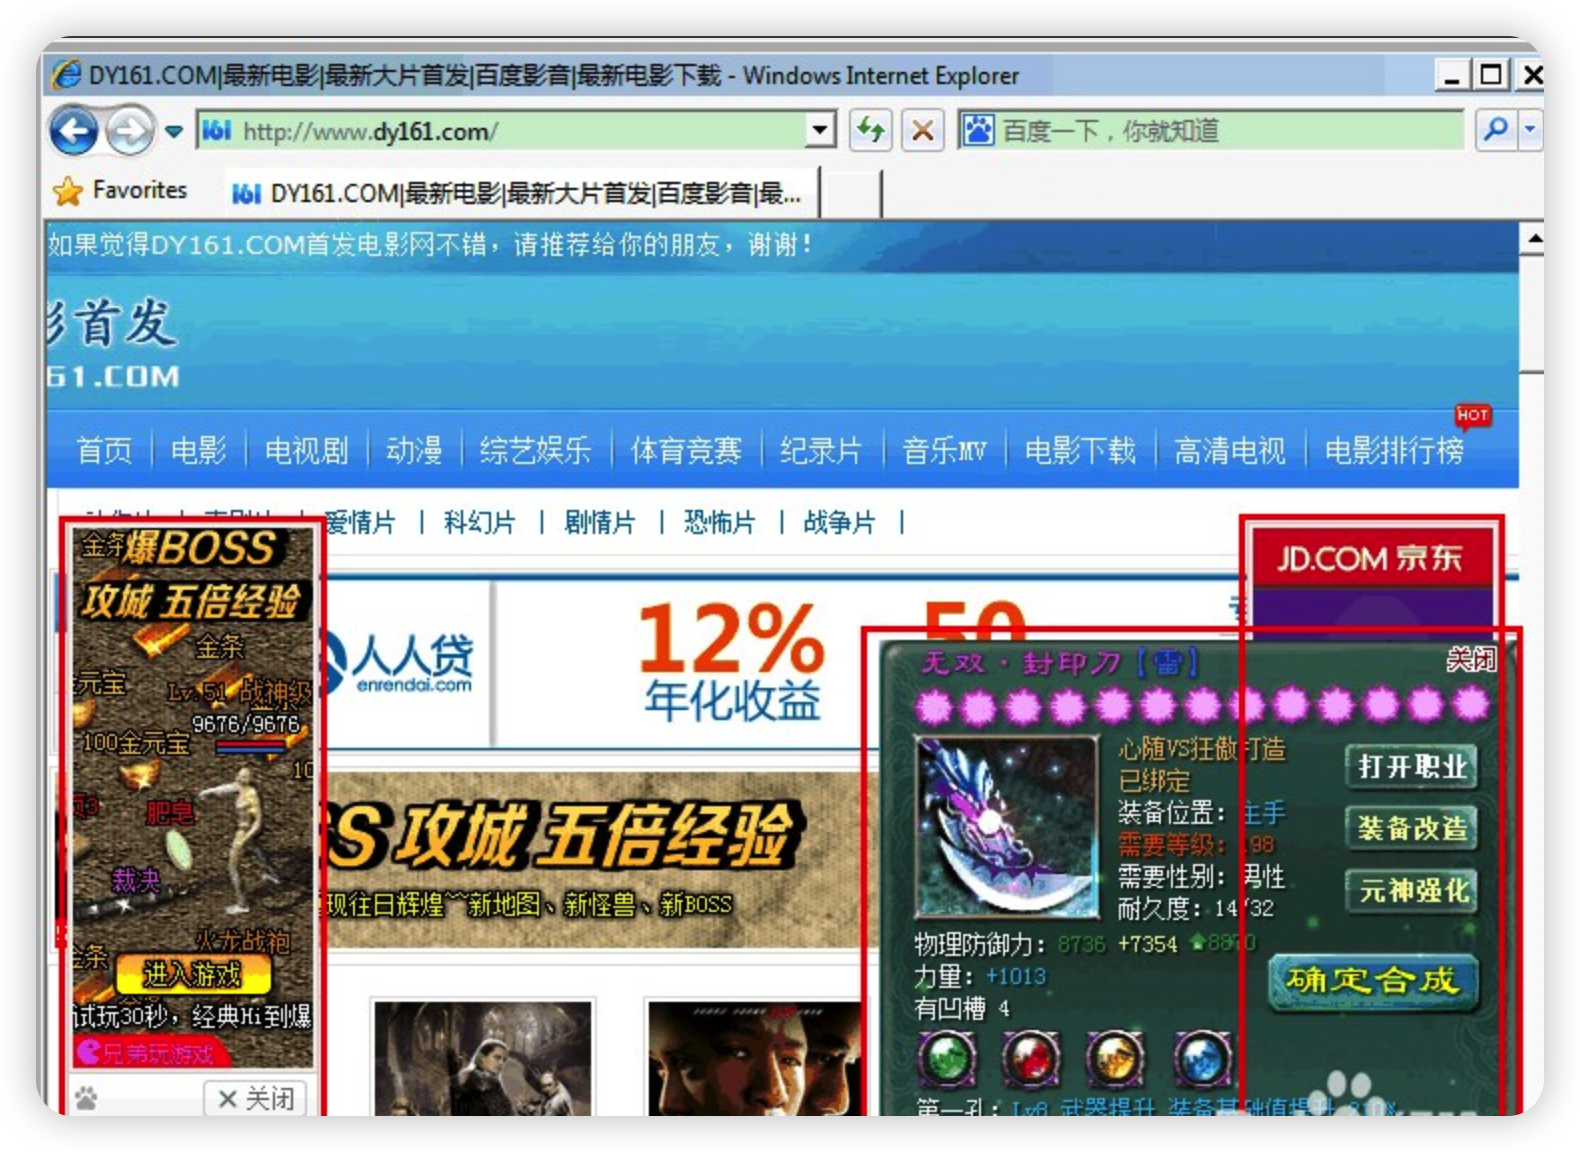The image size is (1580, 1152).
Task: Click the scrollbar up arrow
Action: (x=1532, y=238)
